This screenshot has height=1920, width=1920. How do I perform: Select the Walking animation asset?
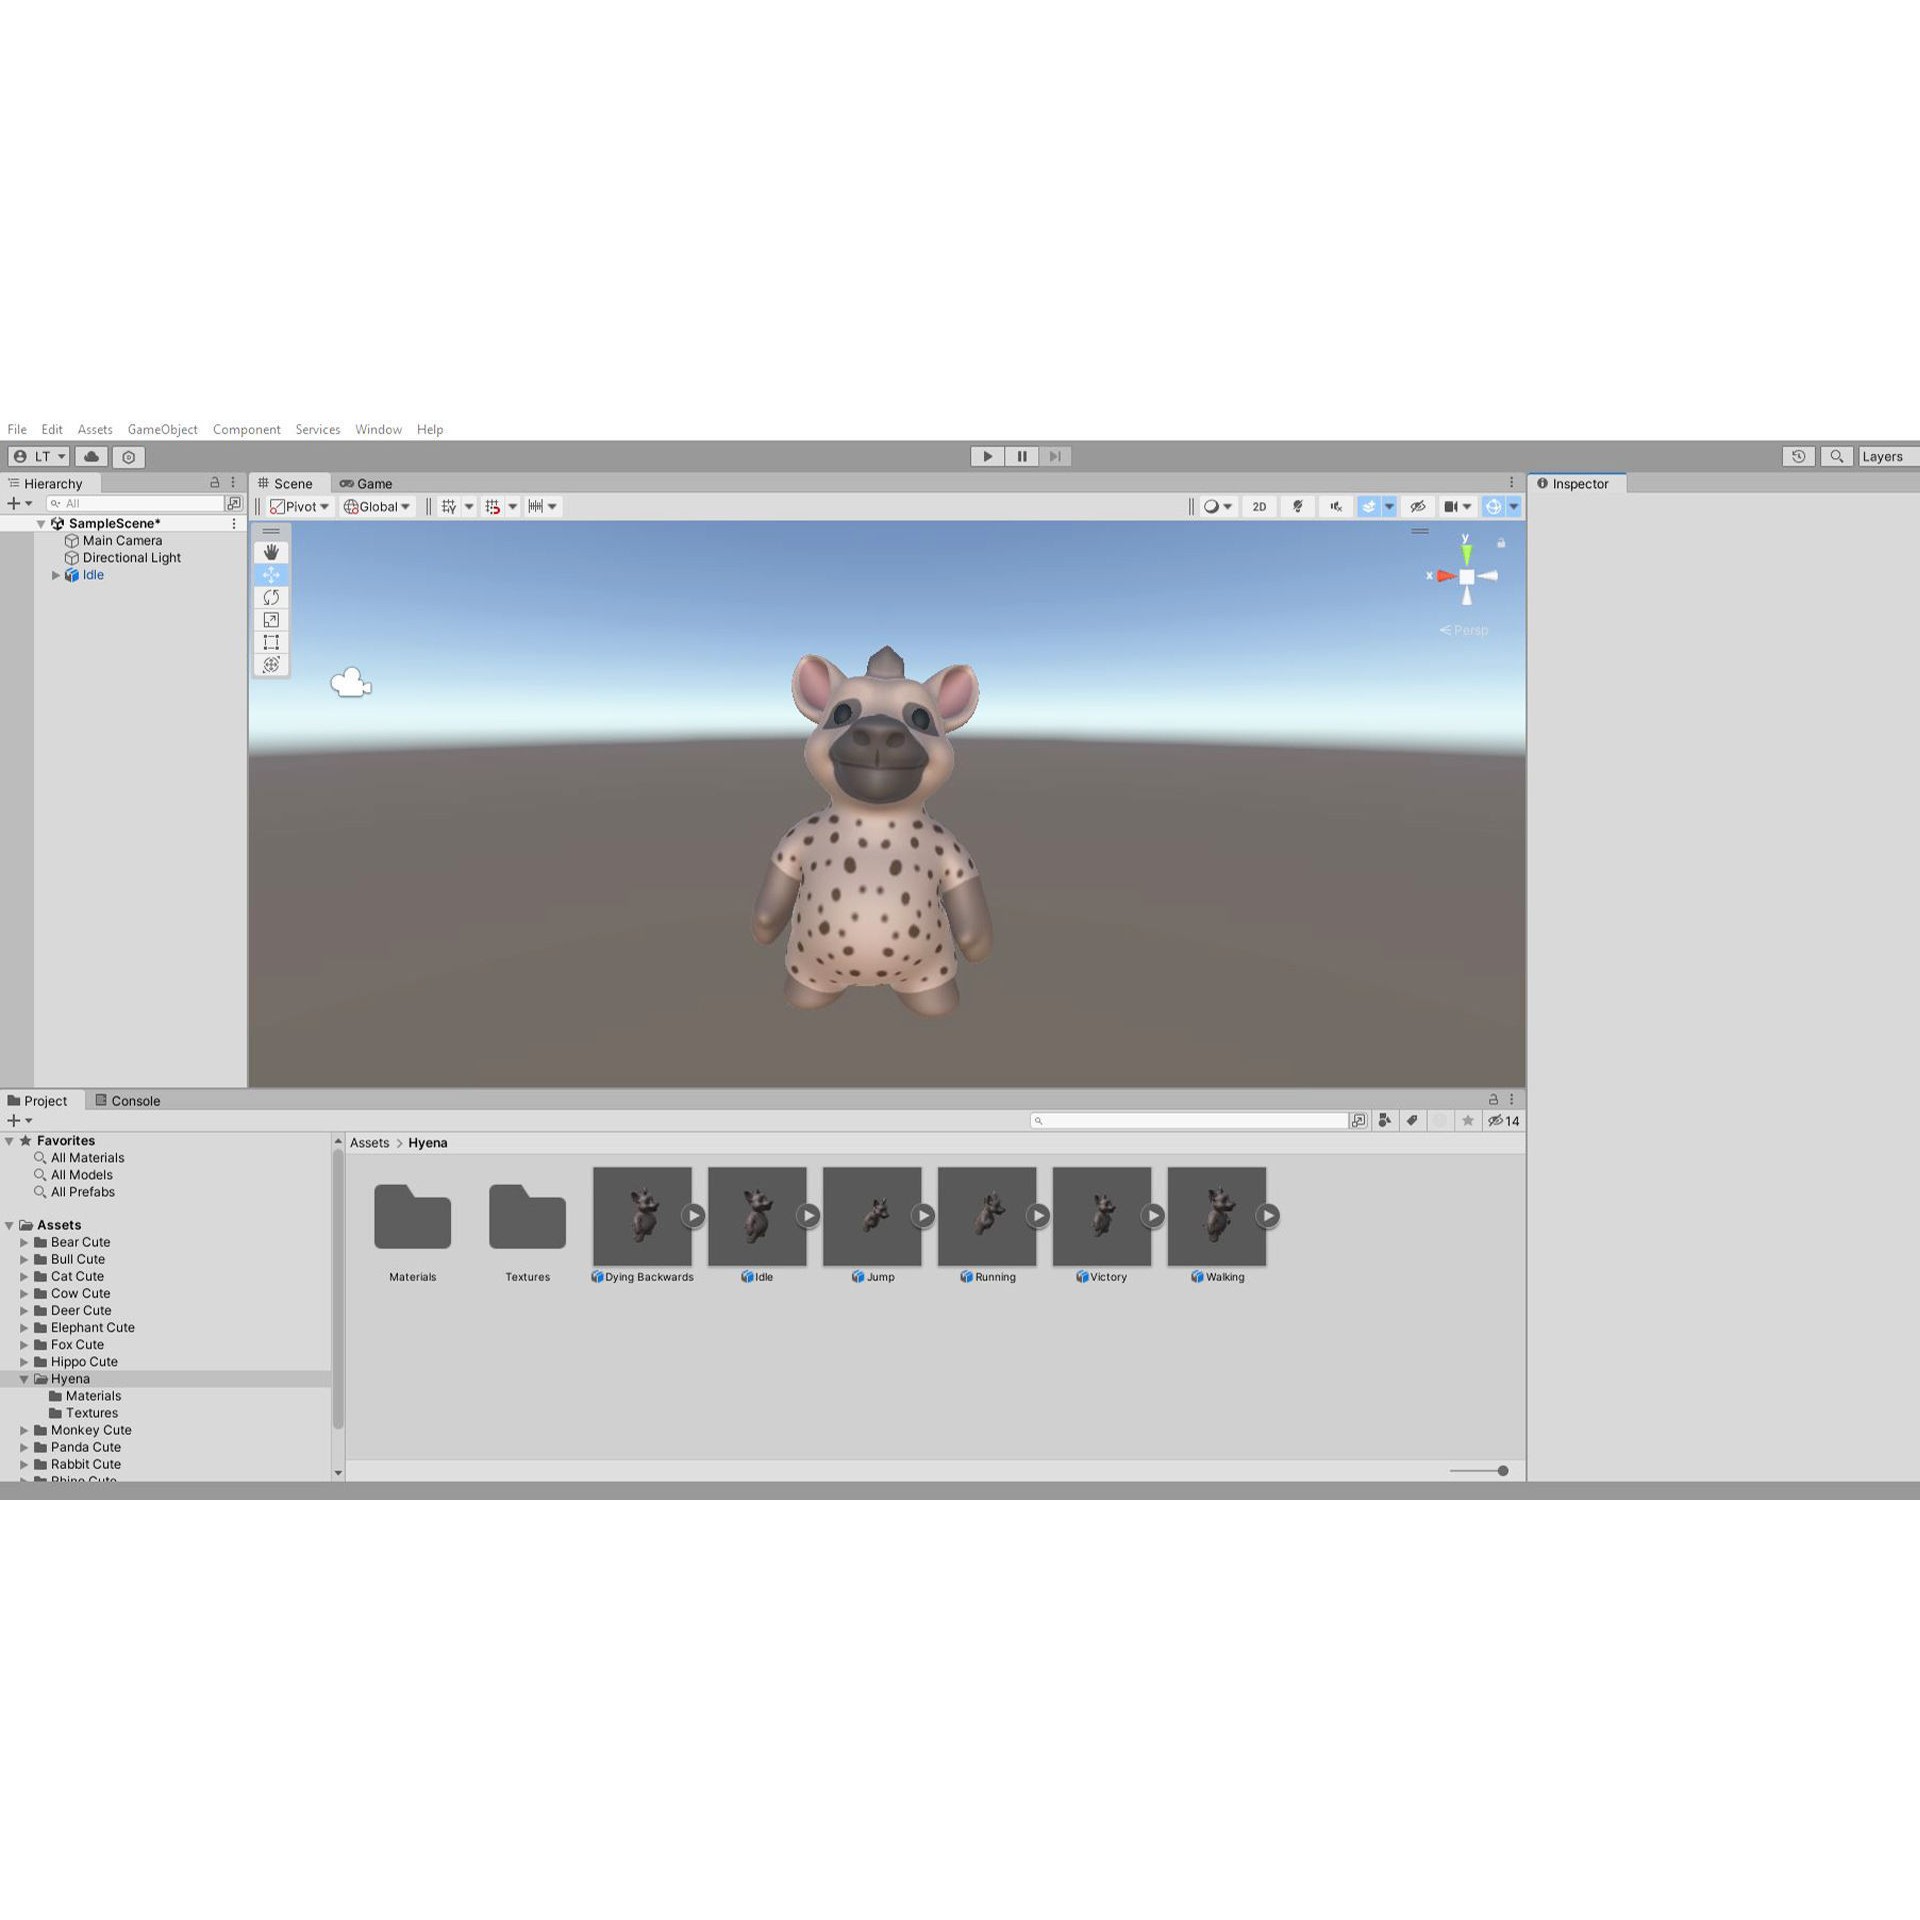tap(1216, 1215)
